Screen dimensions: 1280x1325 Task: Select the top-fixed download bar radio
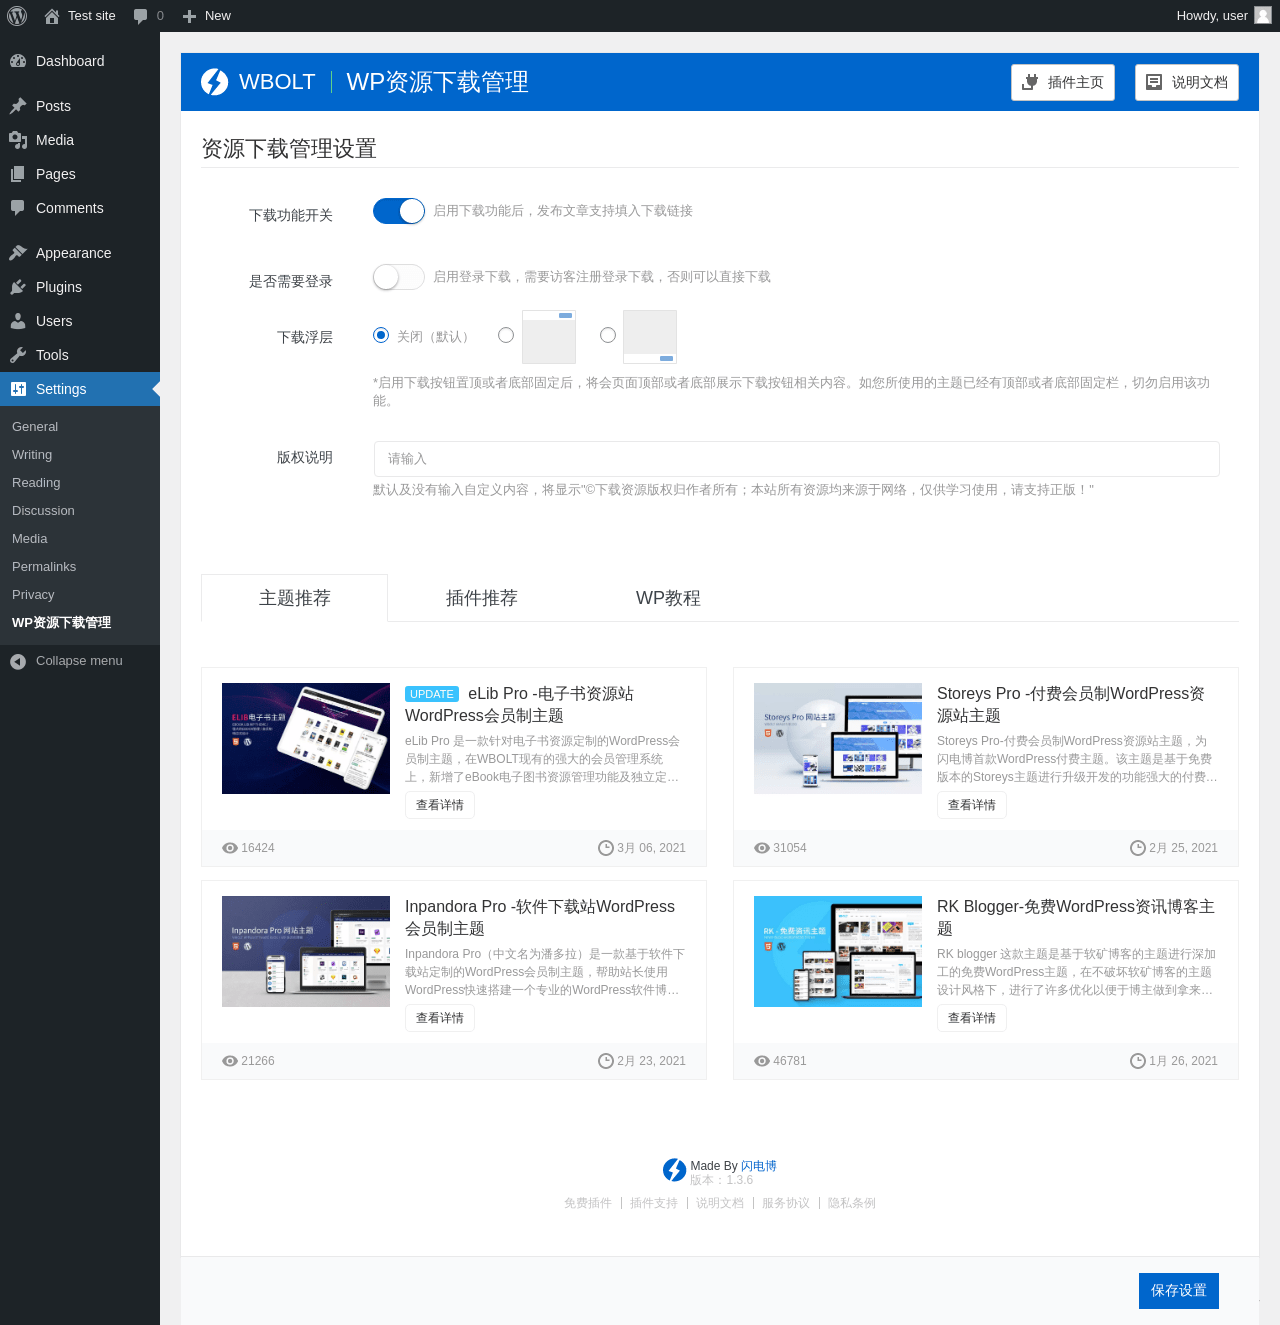[x=506, y=335]
